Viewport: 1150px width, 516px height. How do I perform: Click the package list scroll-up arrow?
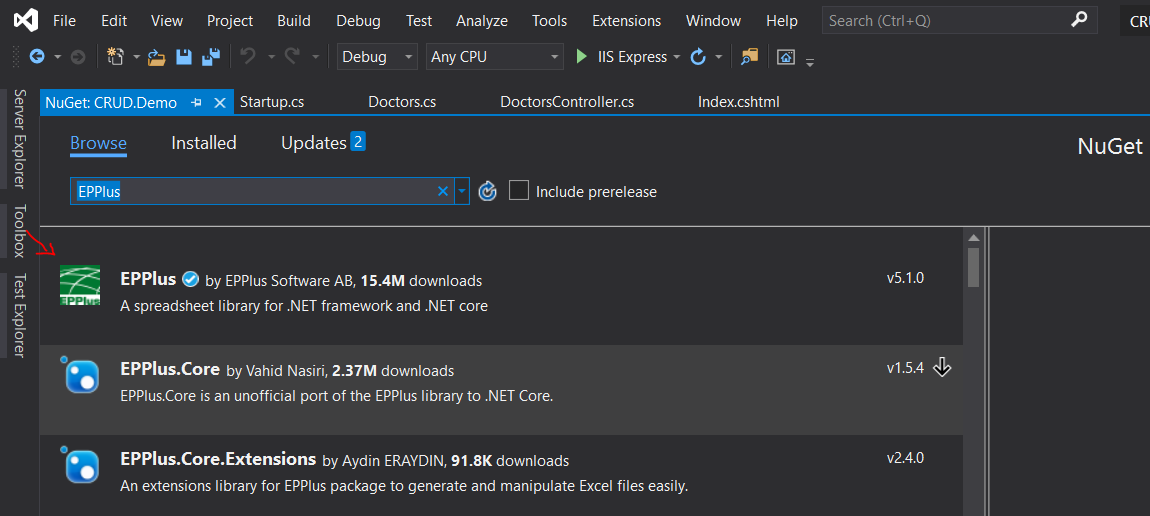(x=973, y=237)
